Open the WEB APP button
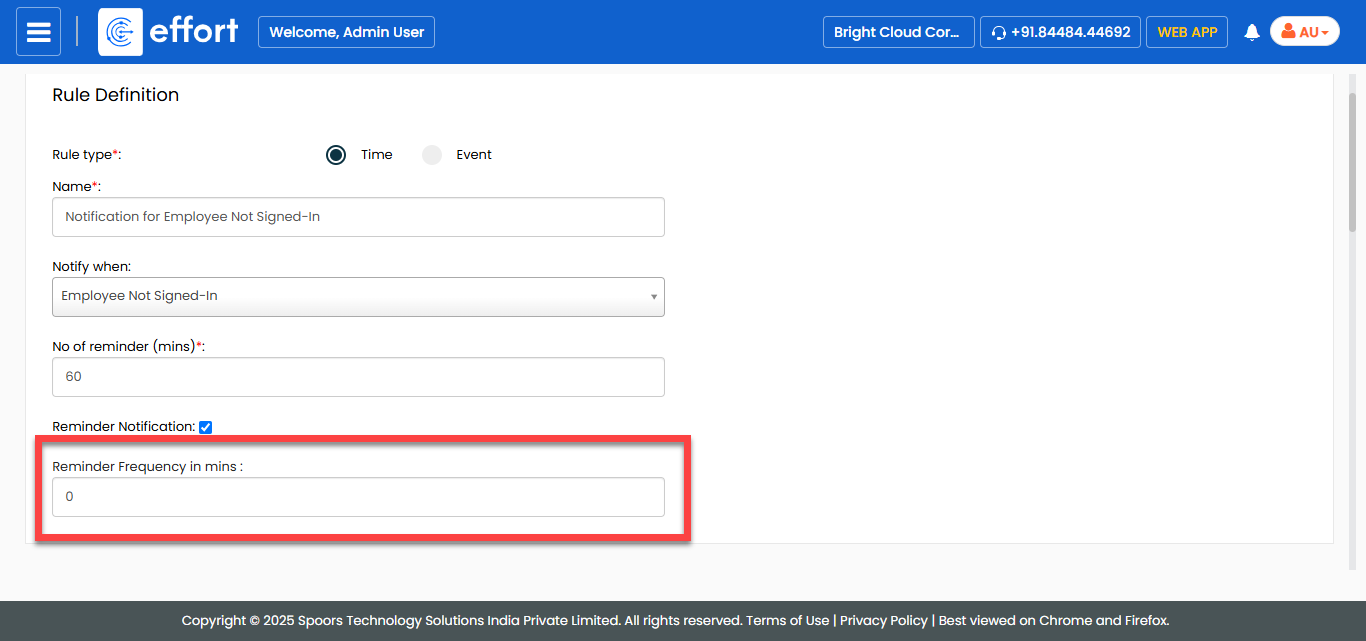 click(x=1187, y=32)
